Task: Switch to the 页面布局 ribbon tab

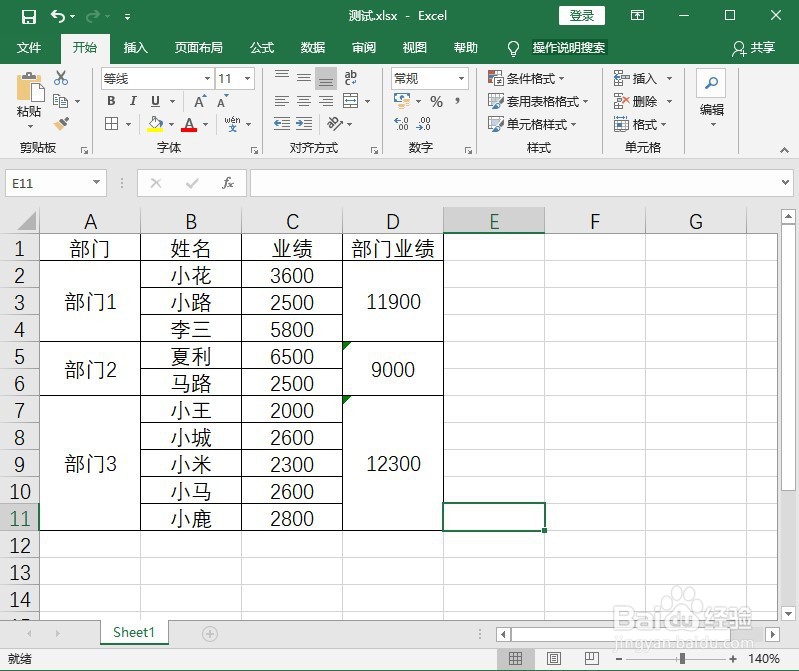Action: 199,48
